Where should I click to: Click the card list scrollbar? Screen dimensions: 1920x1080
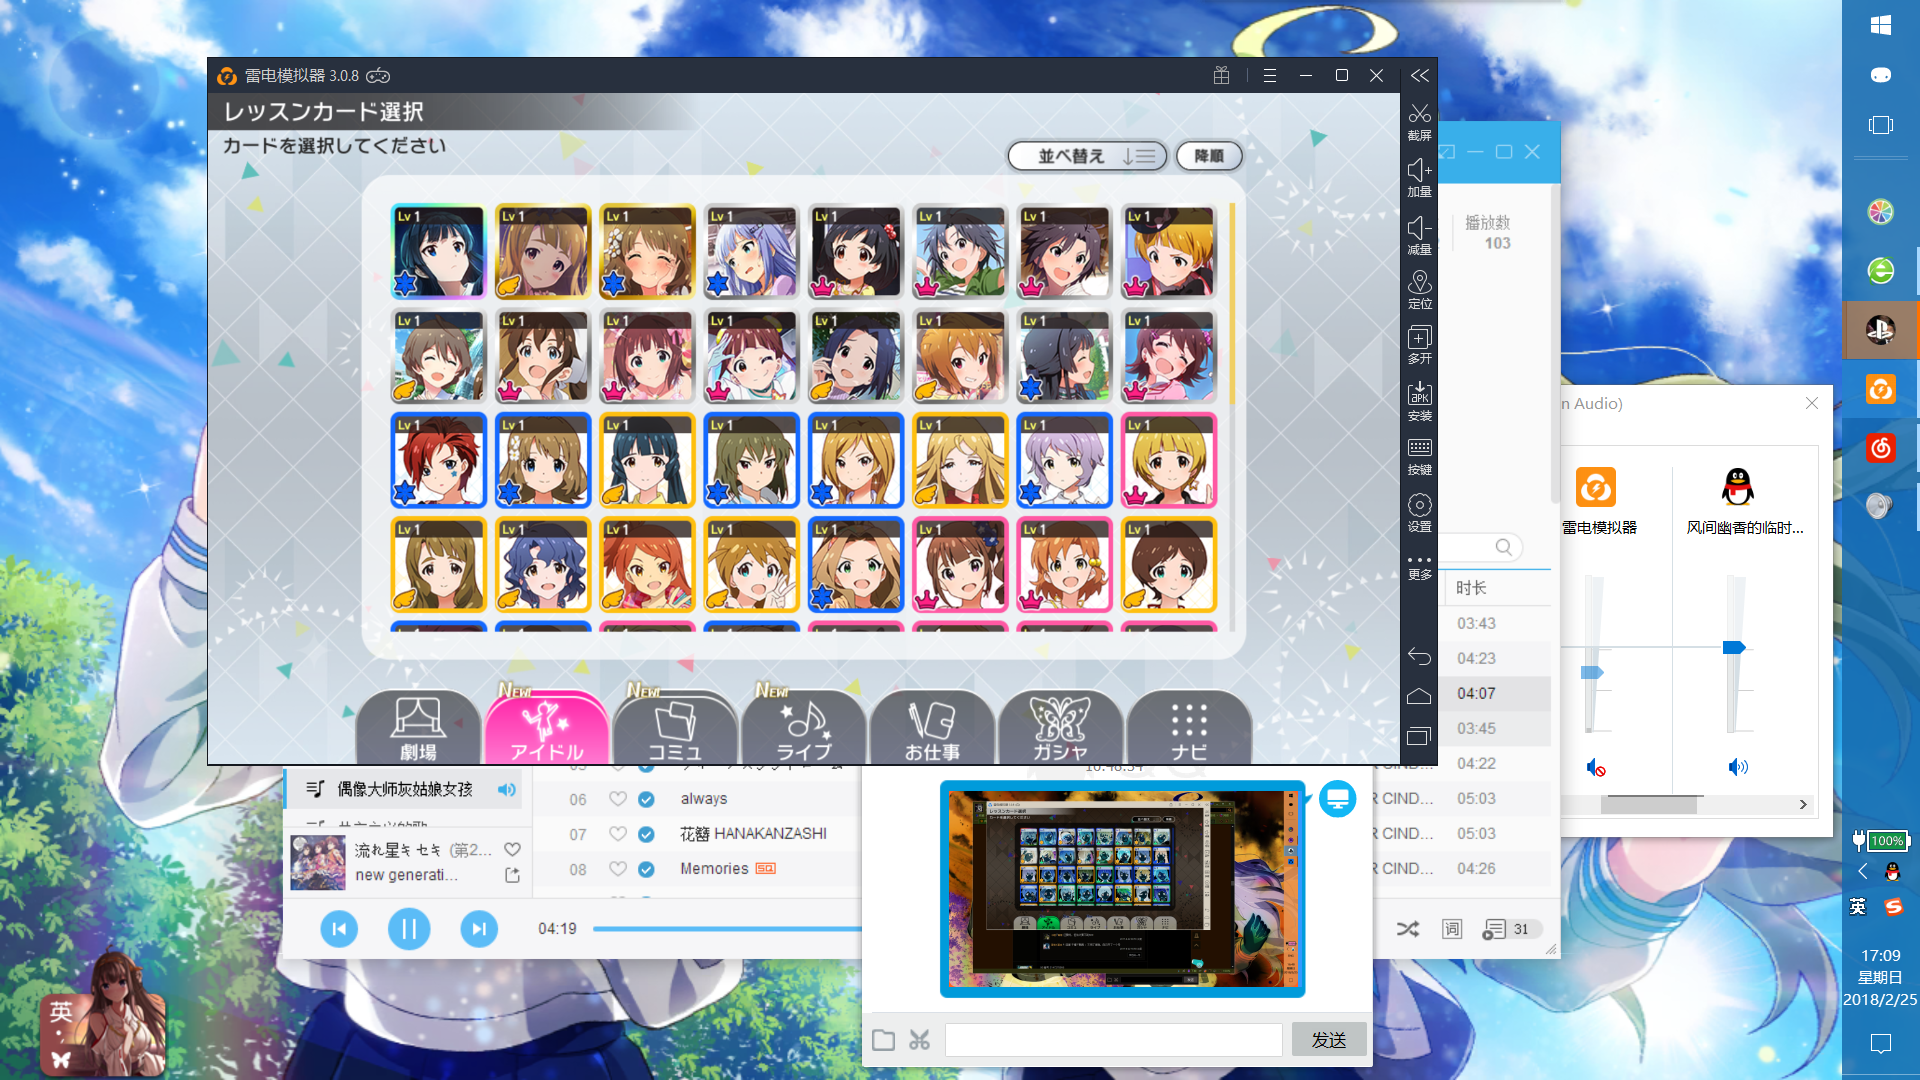click(x=1232, y=304)
